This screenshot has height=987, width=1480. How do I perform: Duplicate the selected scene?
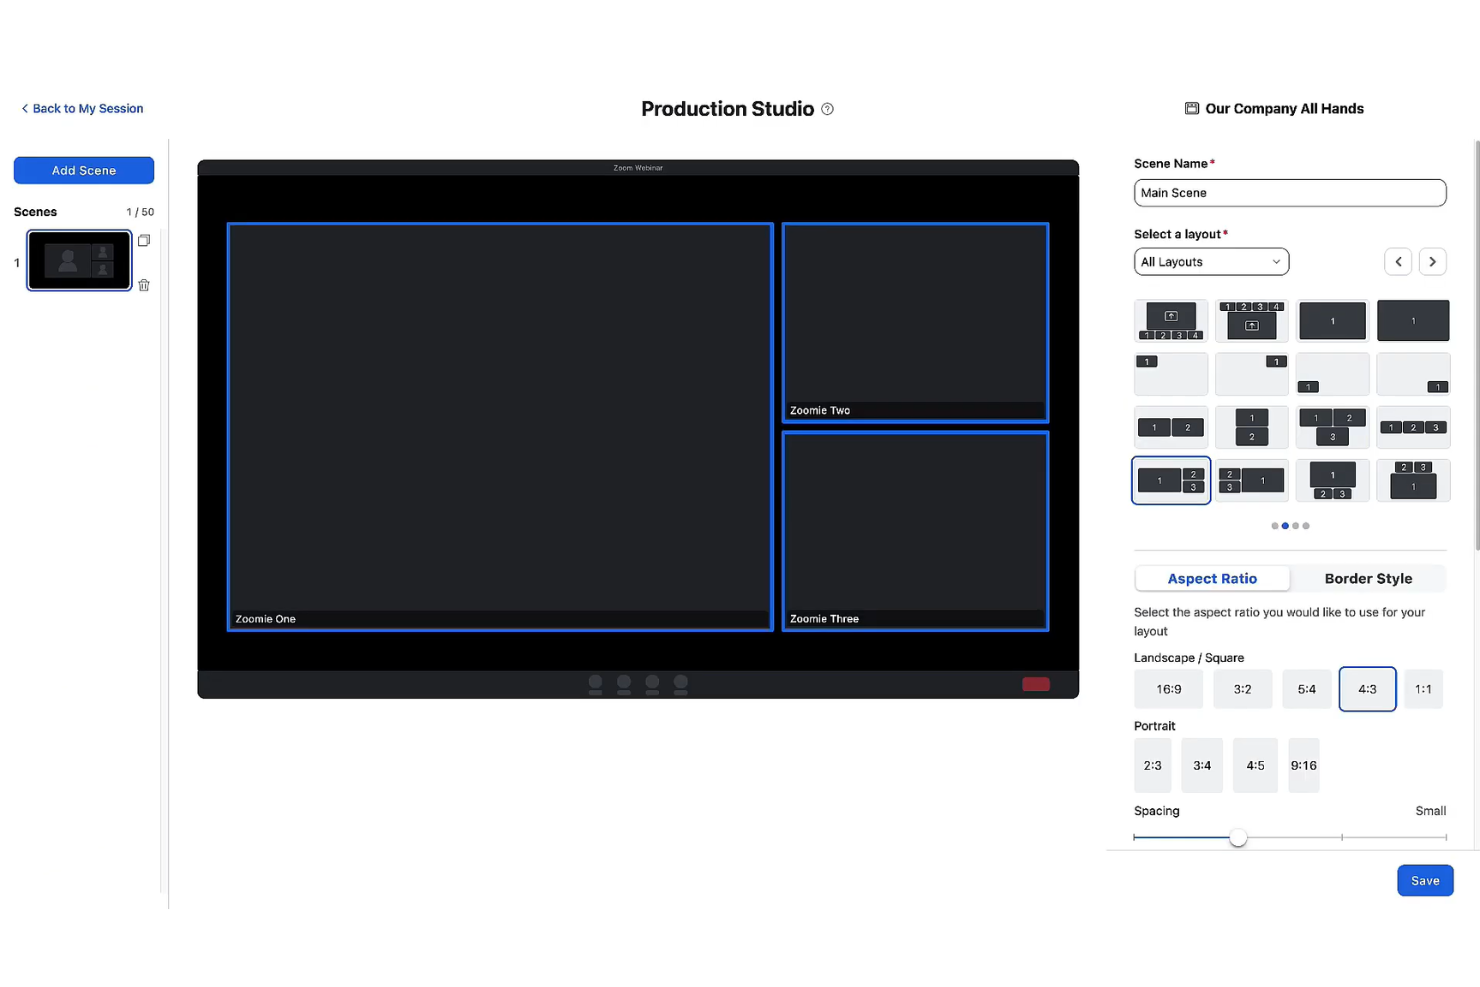pyautogui.click(x=144, y=240)
